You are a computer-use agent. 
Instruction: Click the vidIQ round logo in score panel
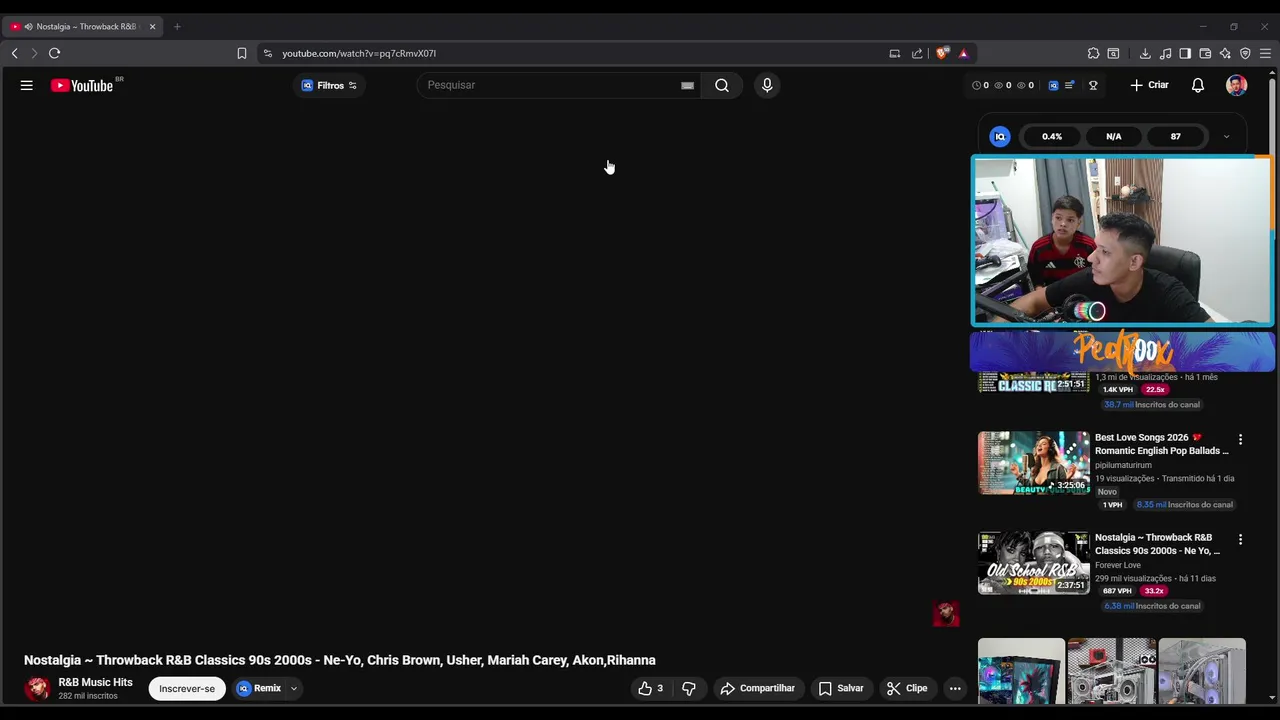[999, 137]
